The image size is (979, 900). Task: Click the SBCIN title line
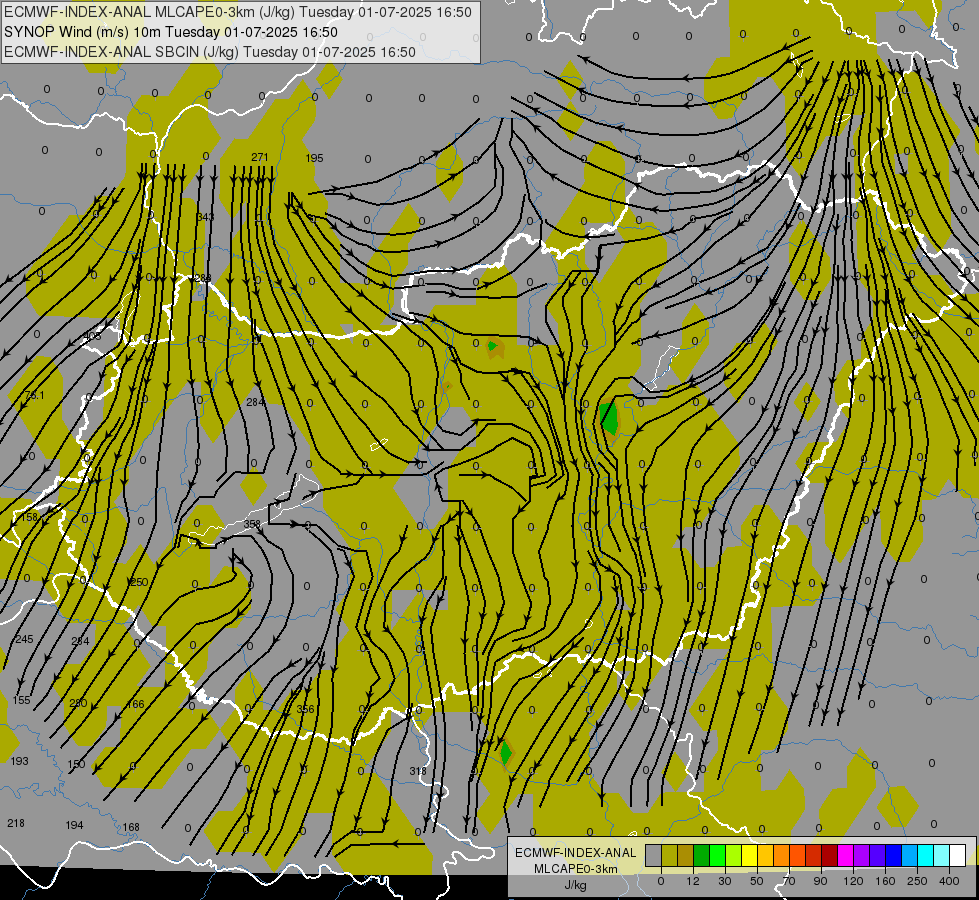tap(210, 52)
